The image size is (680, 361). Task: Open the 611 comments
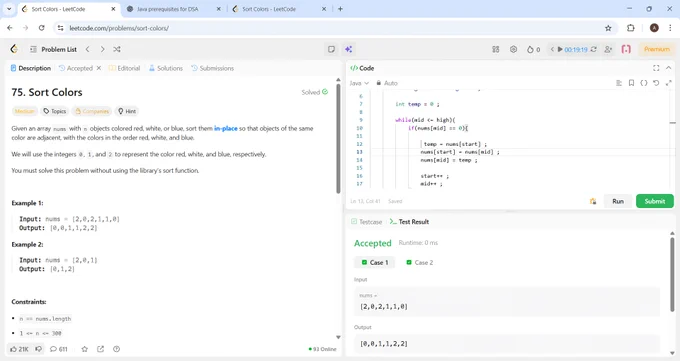(x=59, y=349)
